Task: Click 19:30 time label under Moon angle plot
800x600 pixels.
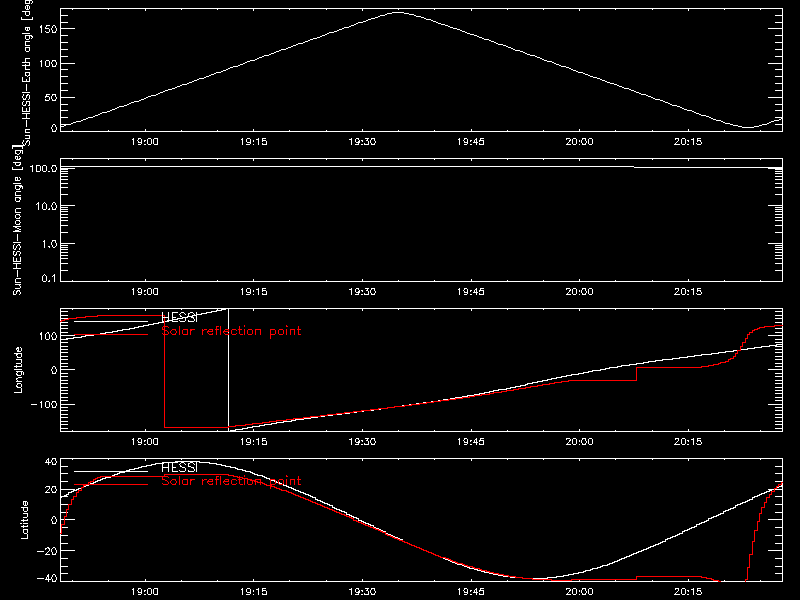Action: (x=362, y=292)
